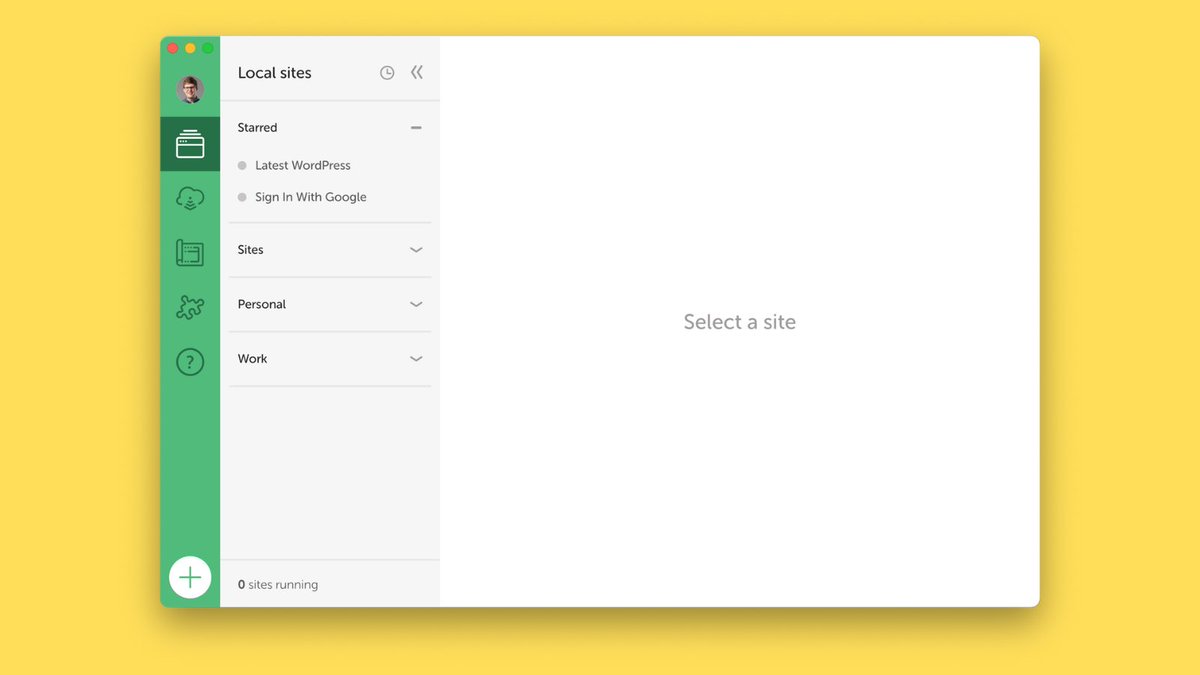
Task: Collapse the Starred group minus icon
Action: point(416,128)
